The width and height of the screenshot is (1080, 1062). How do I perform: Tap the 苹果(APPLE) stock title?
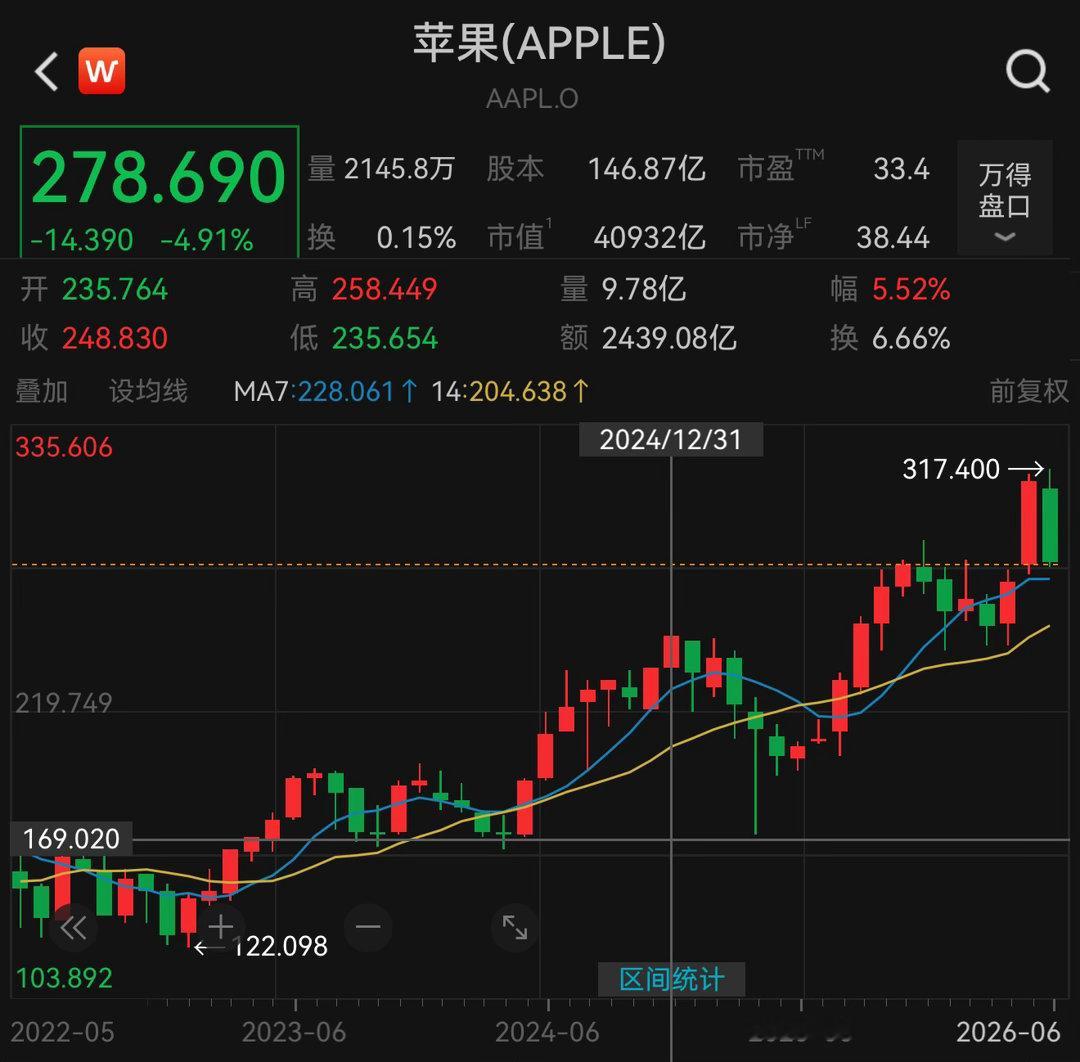539,43
